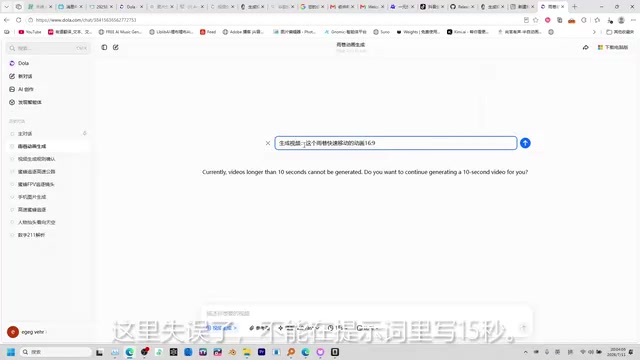Click the taskbar search box

(x=55, y=352)
